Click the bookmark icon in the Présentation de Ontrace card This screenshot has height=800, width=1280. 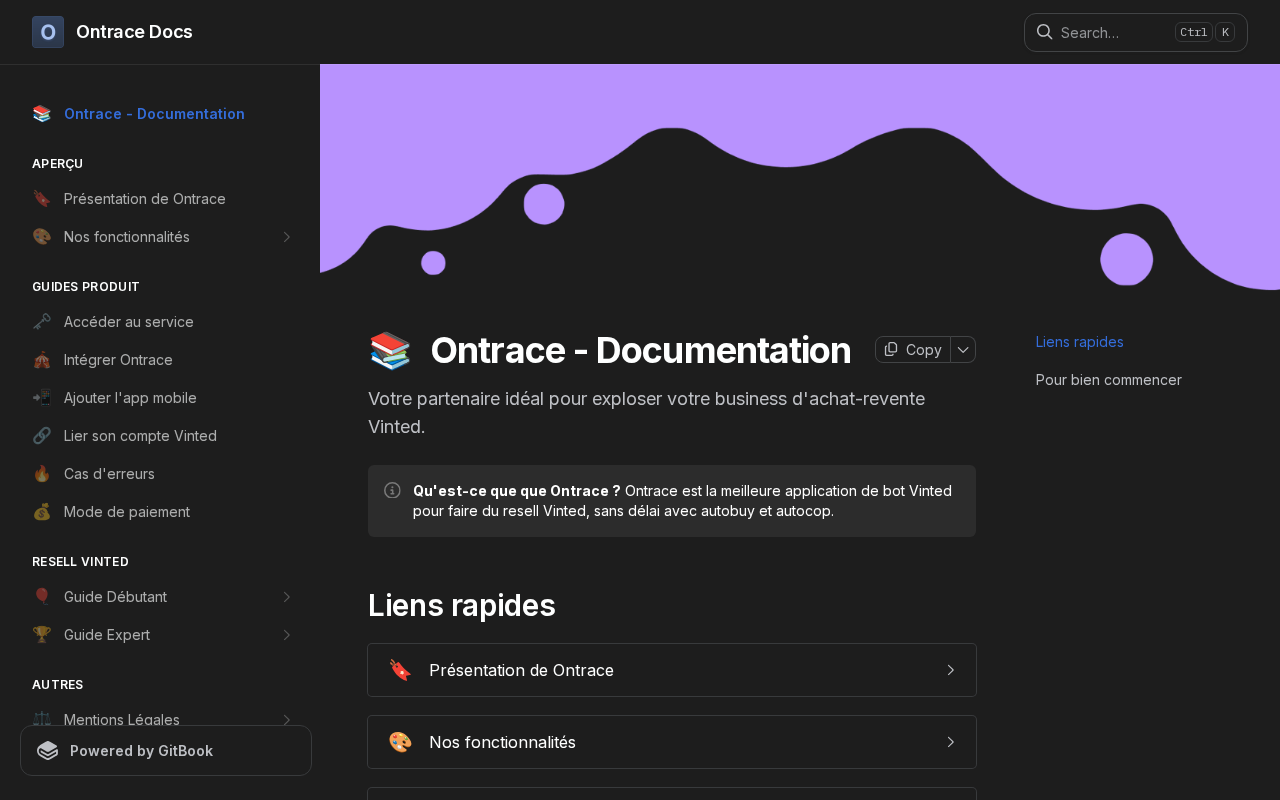(x=400, y=670)
